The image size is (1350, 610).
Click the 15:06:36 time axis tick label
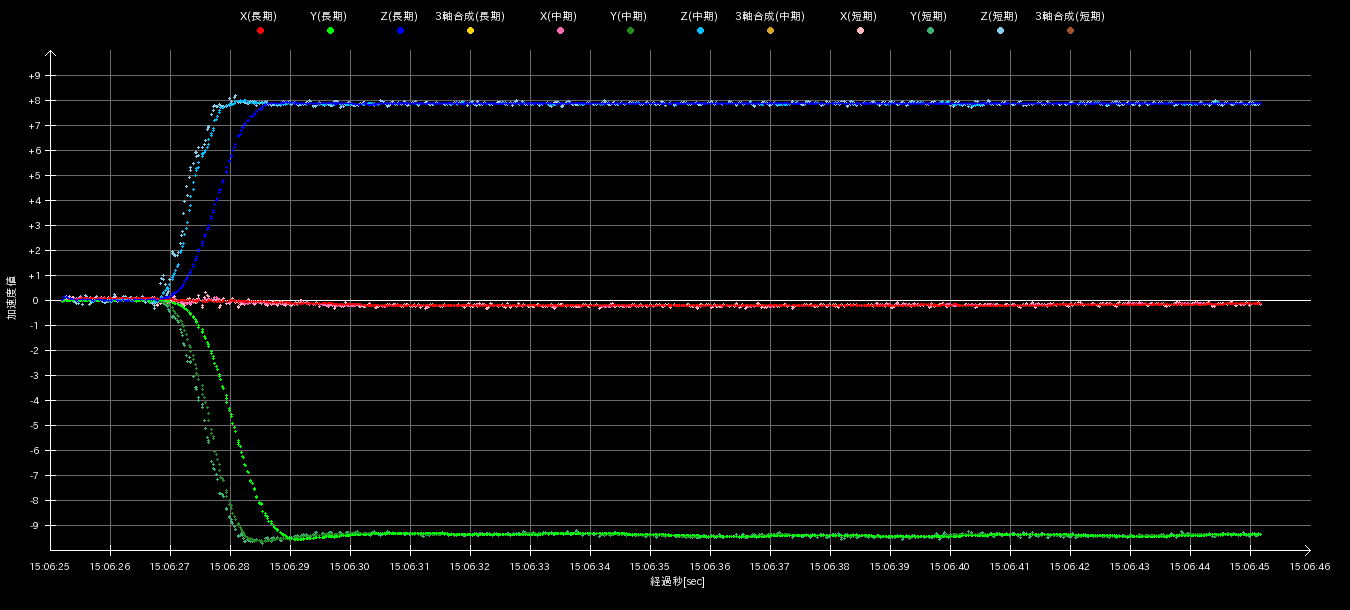[x=710, y=567]
